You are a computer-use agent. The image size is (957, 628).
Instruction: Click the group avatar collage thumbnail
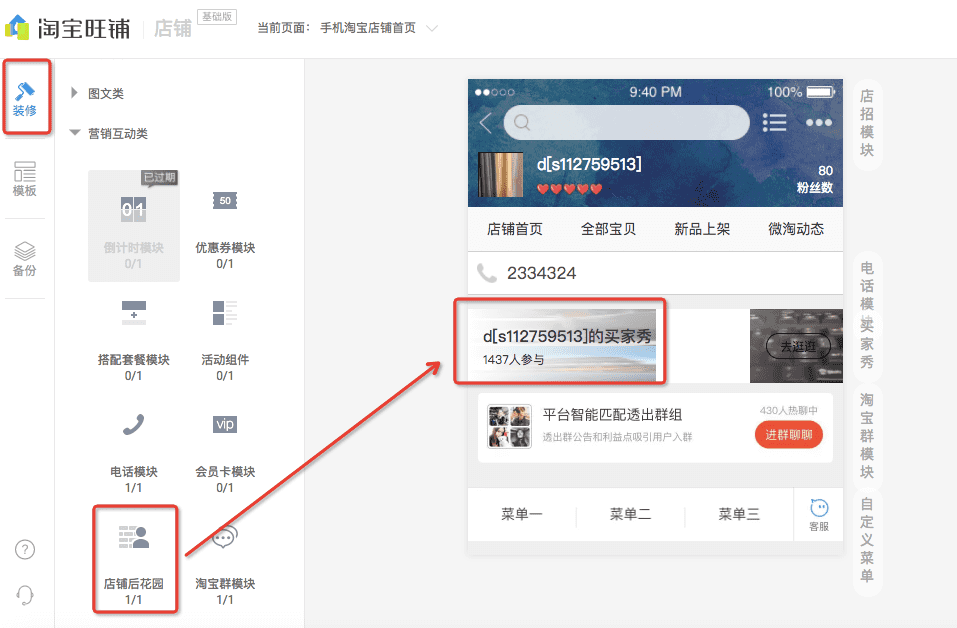coord(509,427)
